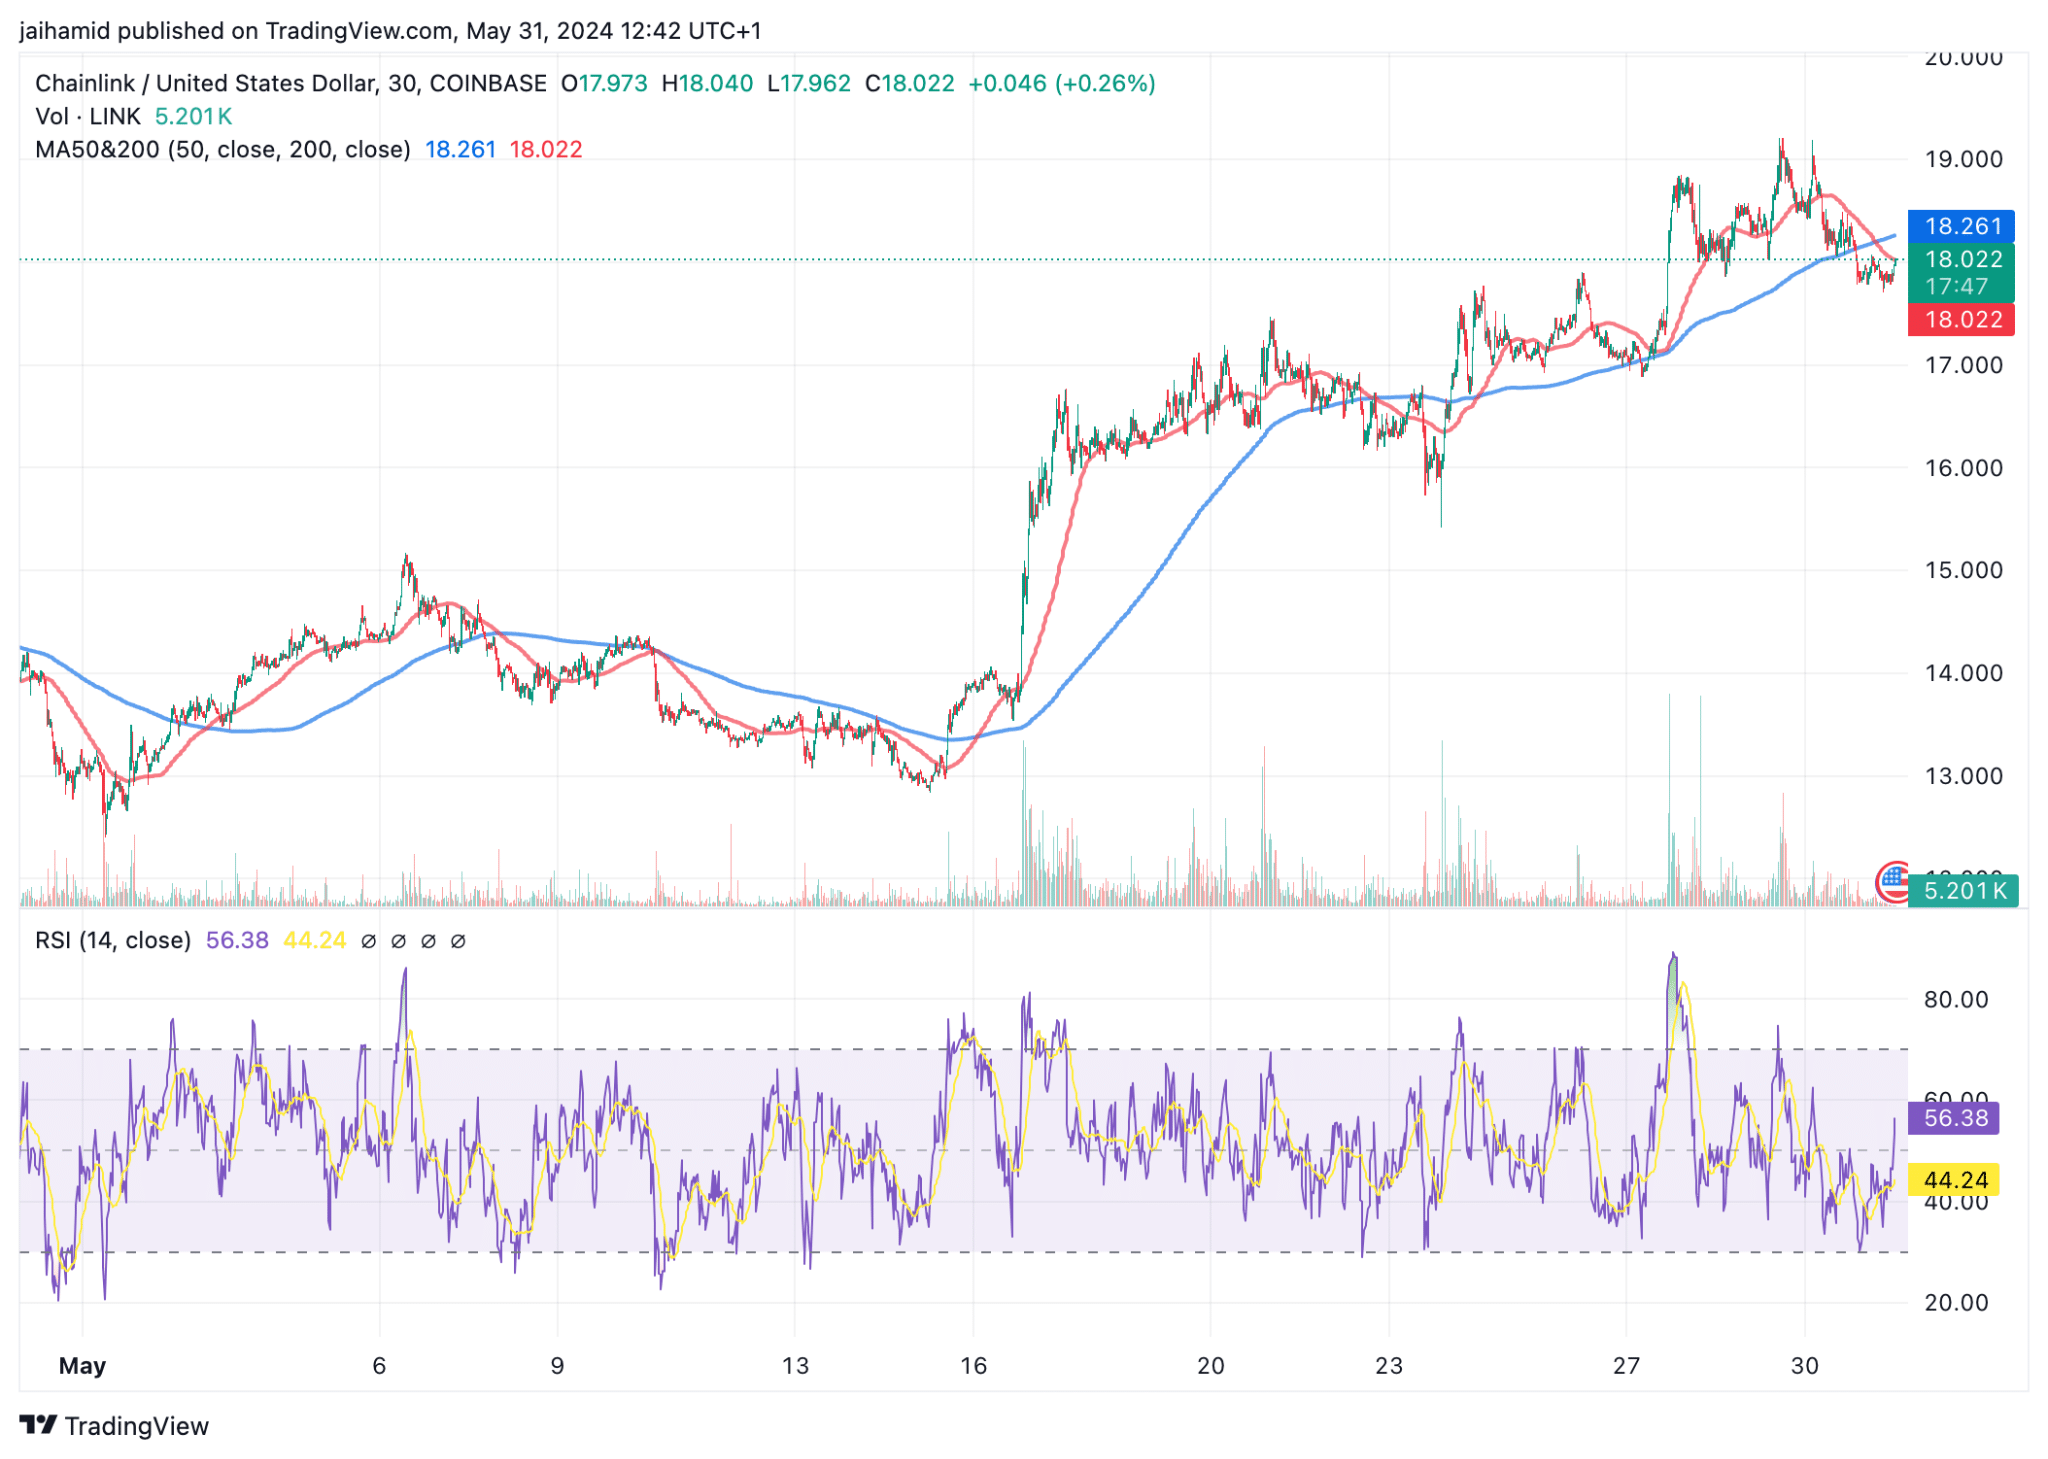Click the 23 date label on time axis
Viewport: 2048px width, 1459px height.
(x=1389, y=1365)
